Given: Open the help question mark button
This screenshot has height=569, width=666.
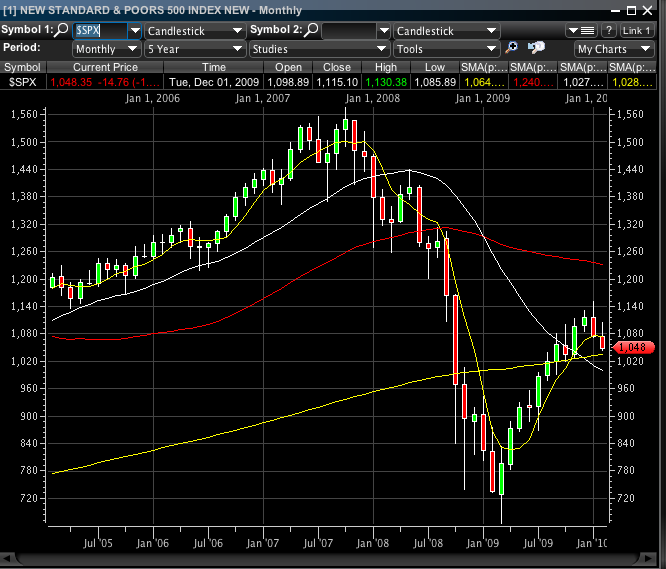Looking at the screenshot, I should tap(608, 30).
